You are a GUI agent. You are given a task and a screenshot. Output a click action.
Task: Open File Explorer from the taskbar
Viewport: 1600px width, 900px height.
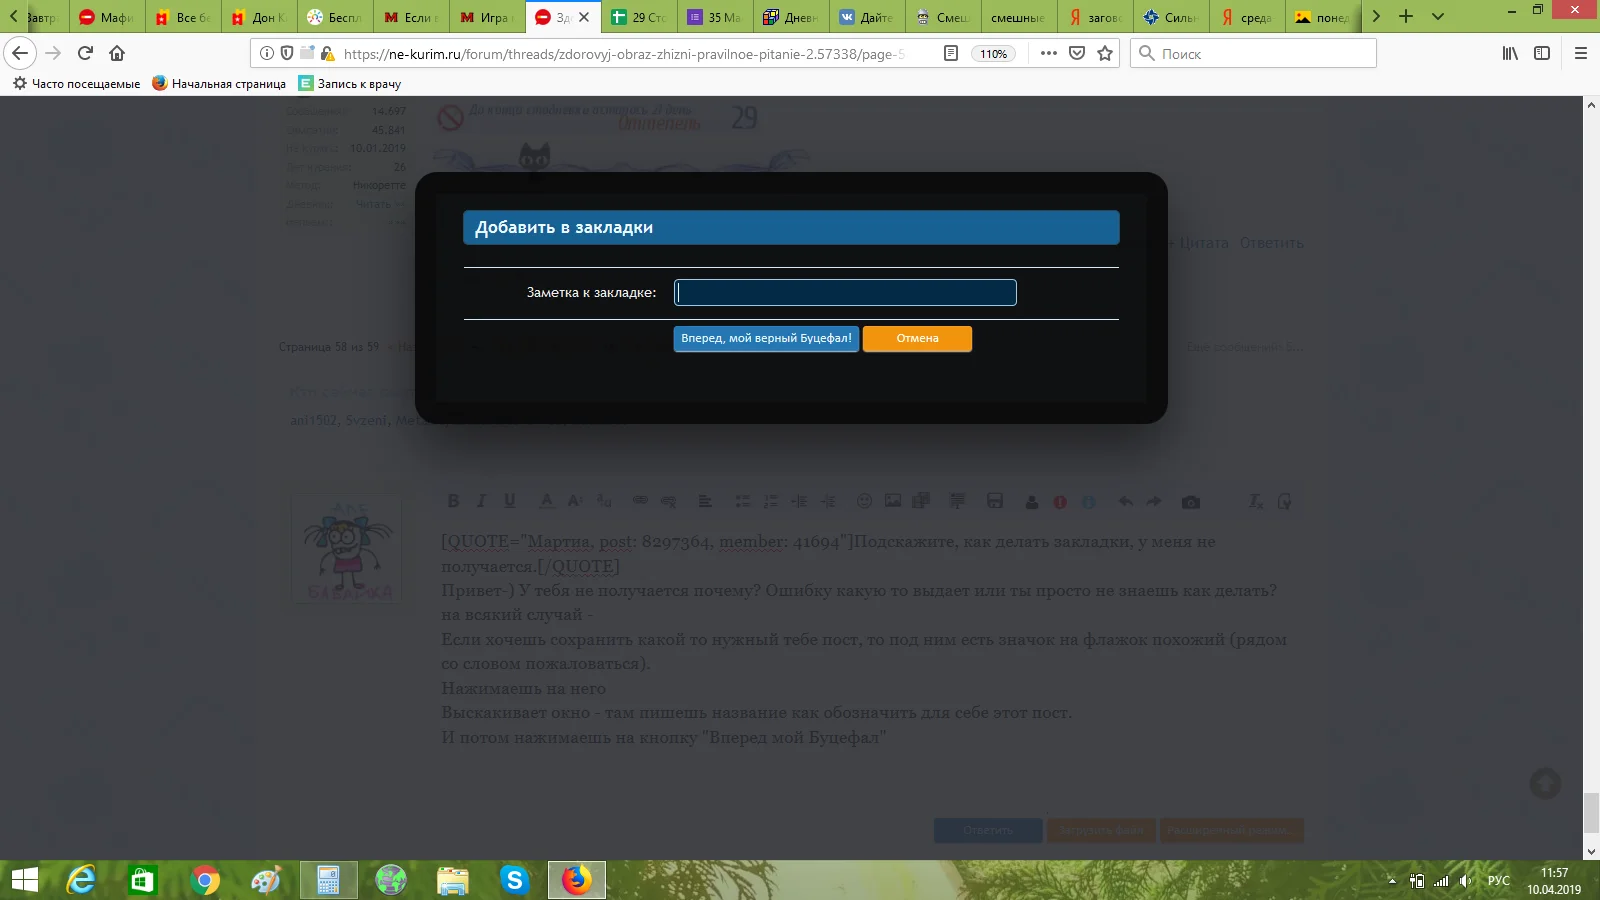point(452,880)
